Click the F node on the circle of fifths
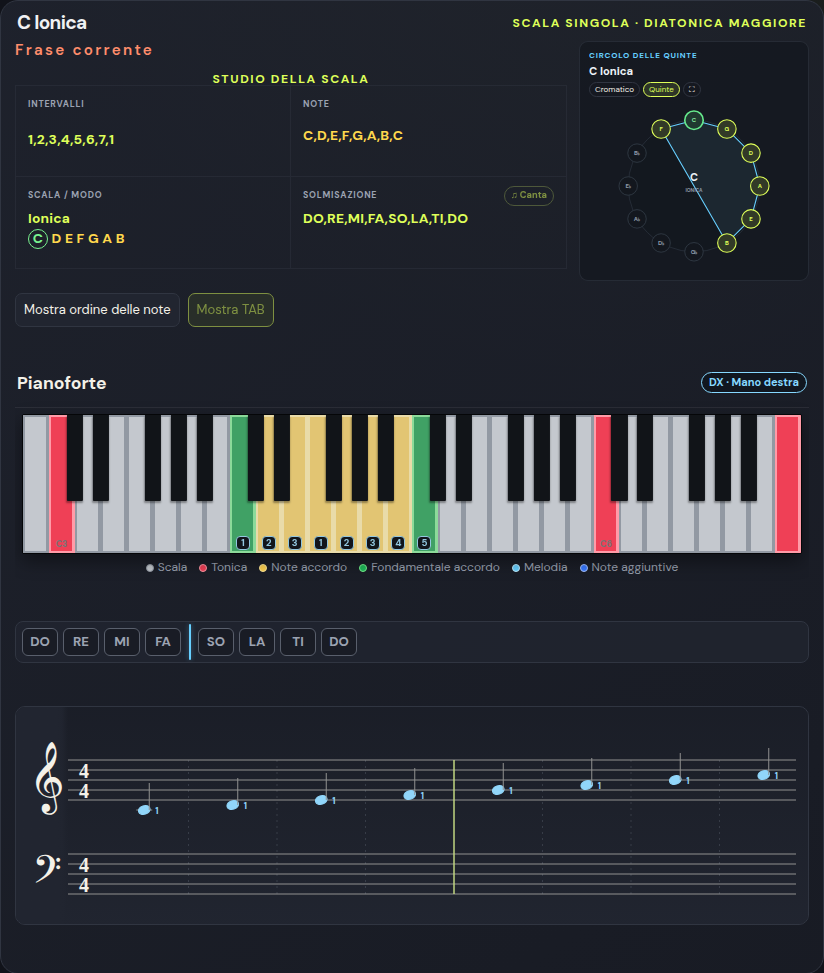The image size is (824, 973). click(661, 129)
